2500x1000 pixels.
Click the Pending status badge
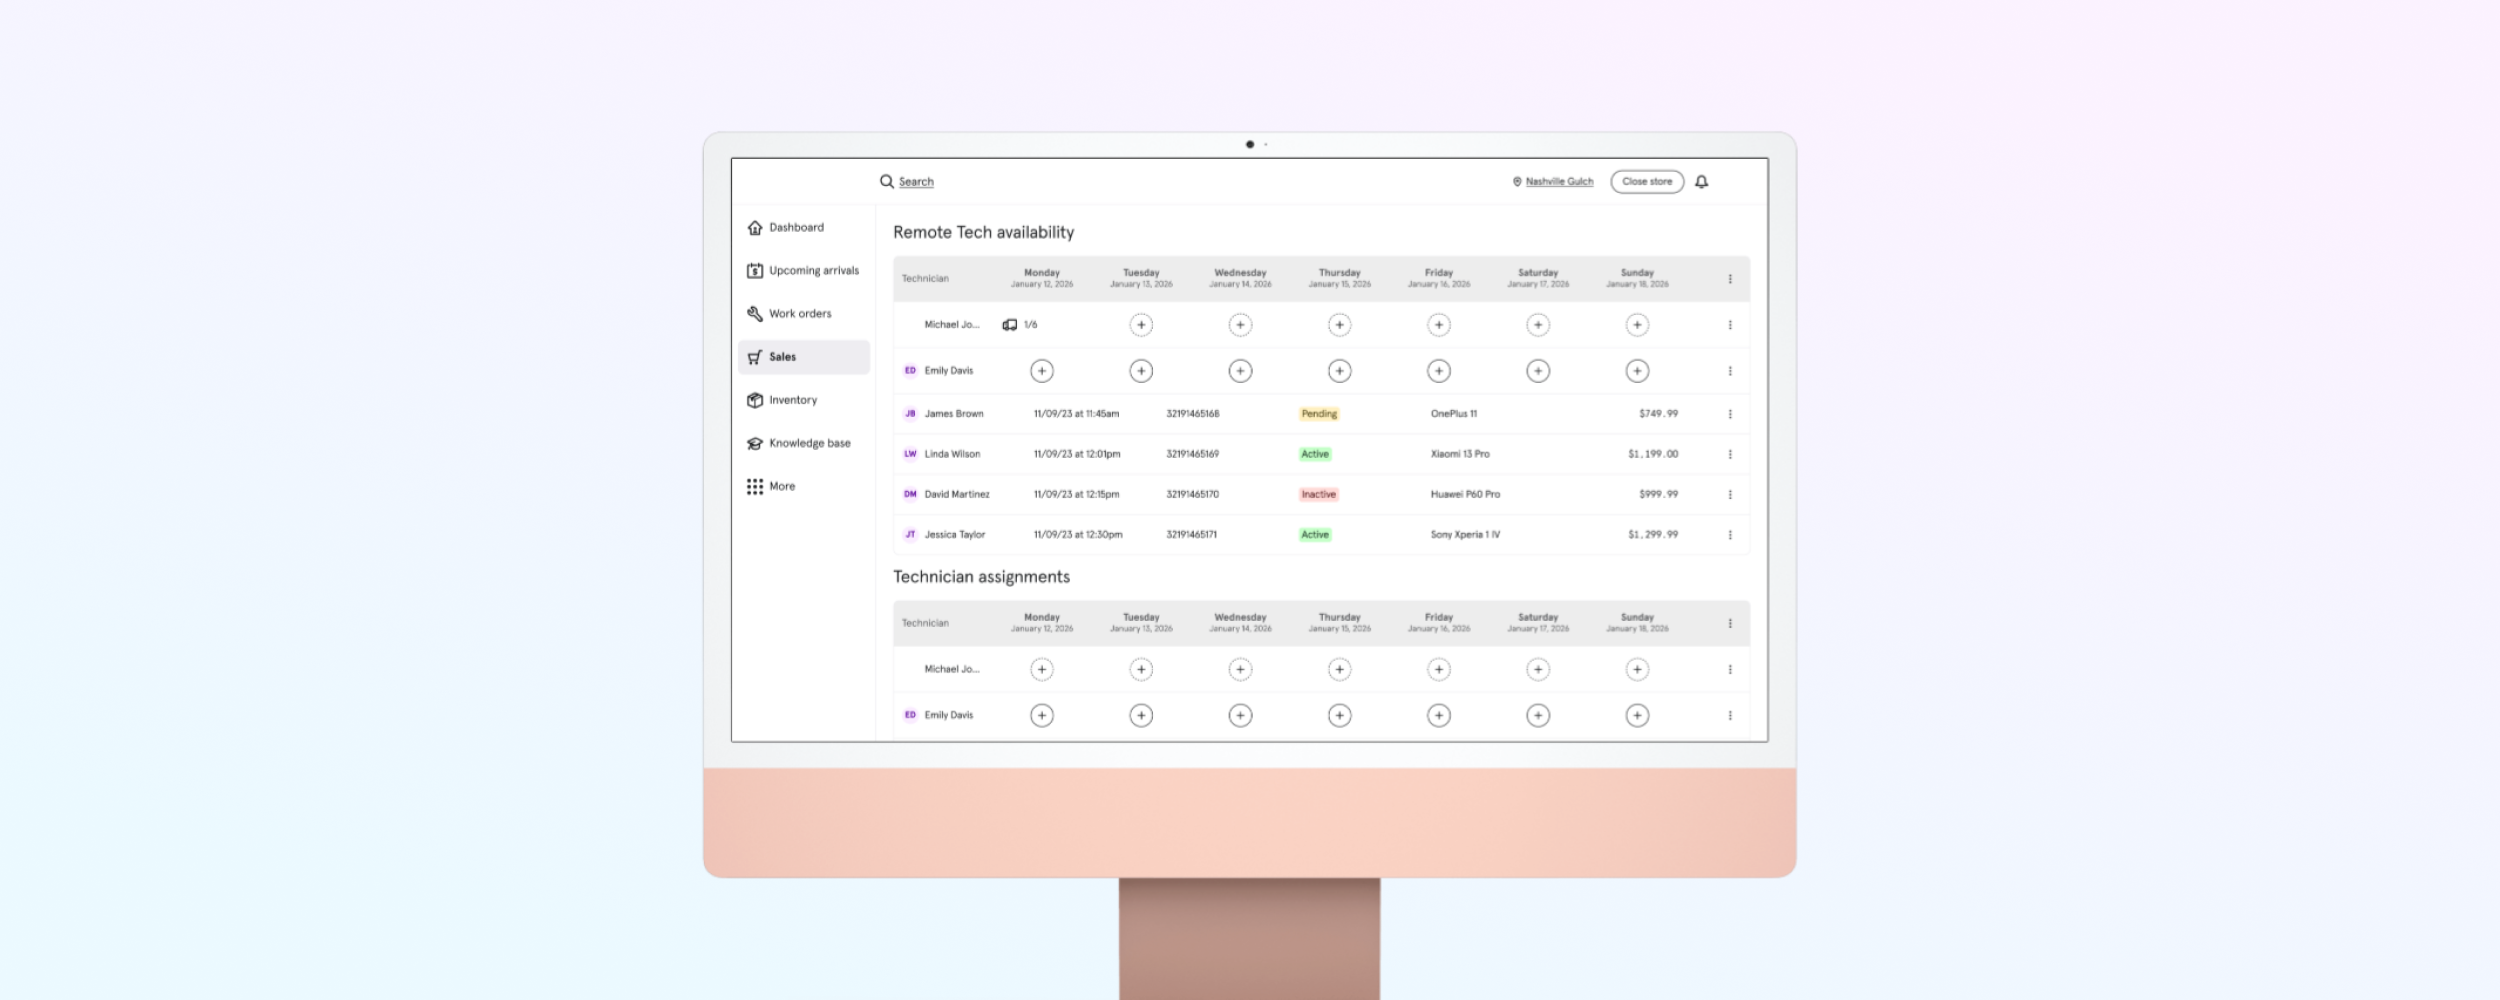(1319, 414)
